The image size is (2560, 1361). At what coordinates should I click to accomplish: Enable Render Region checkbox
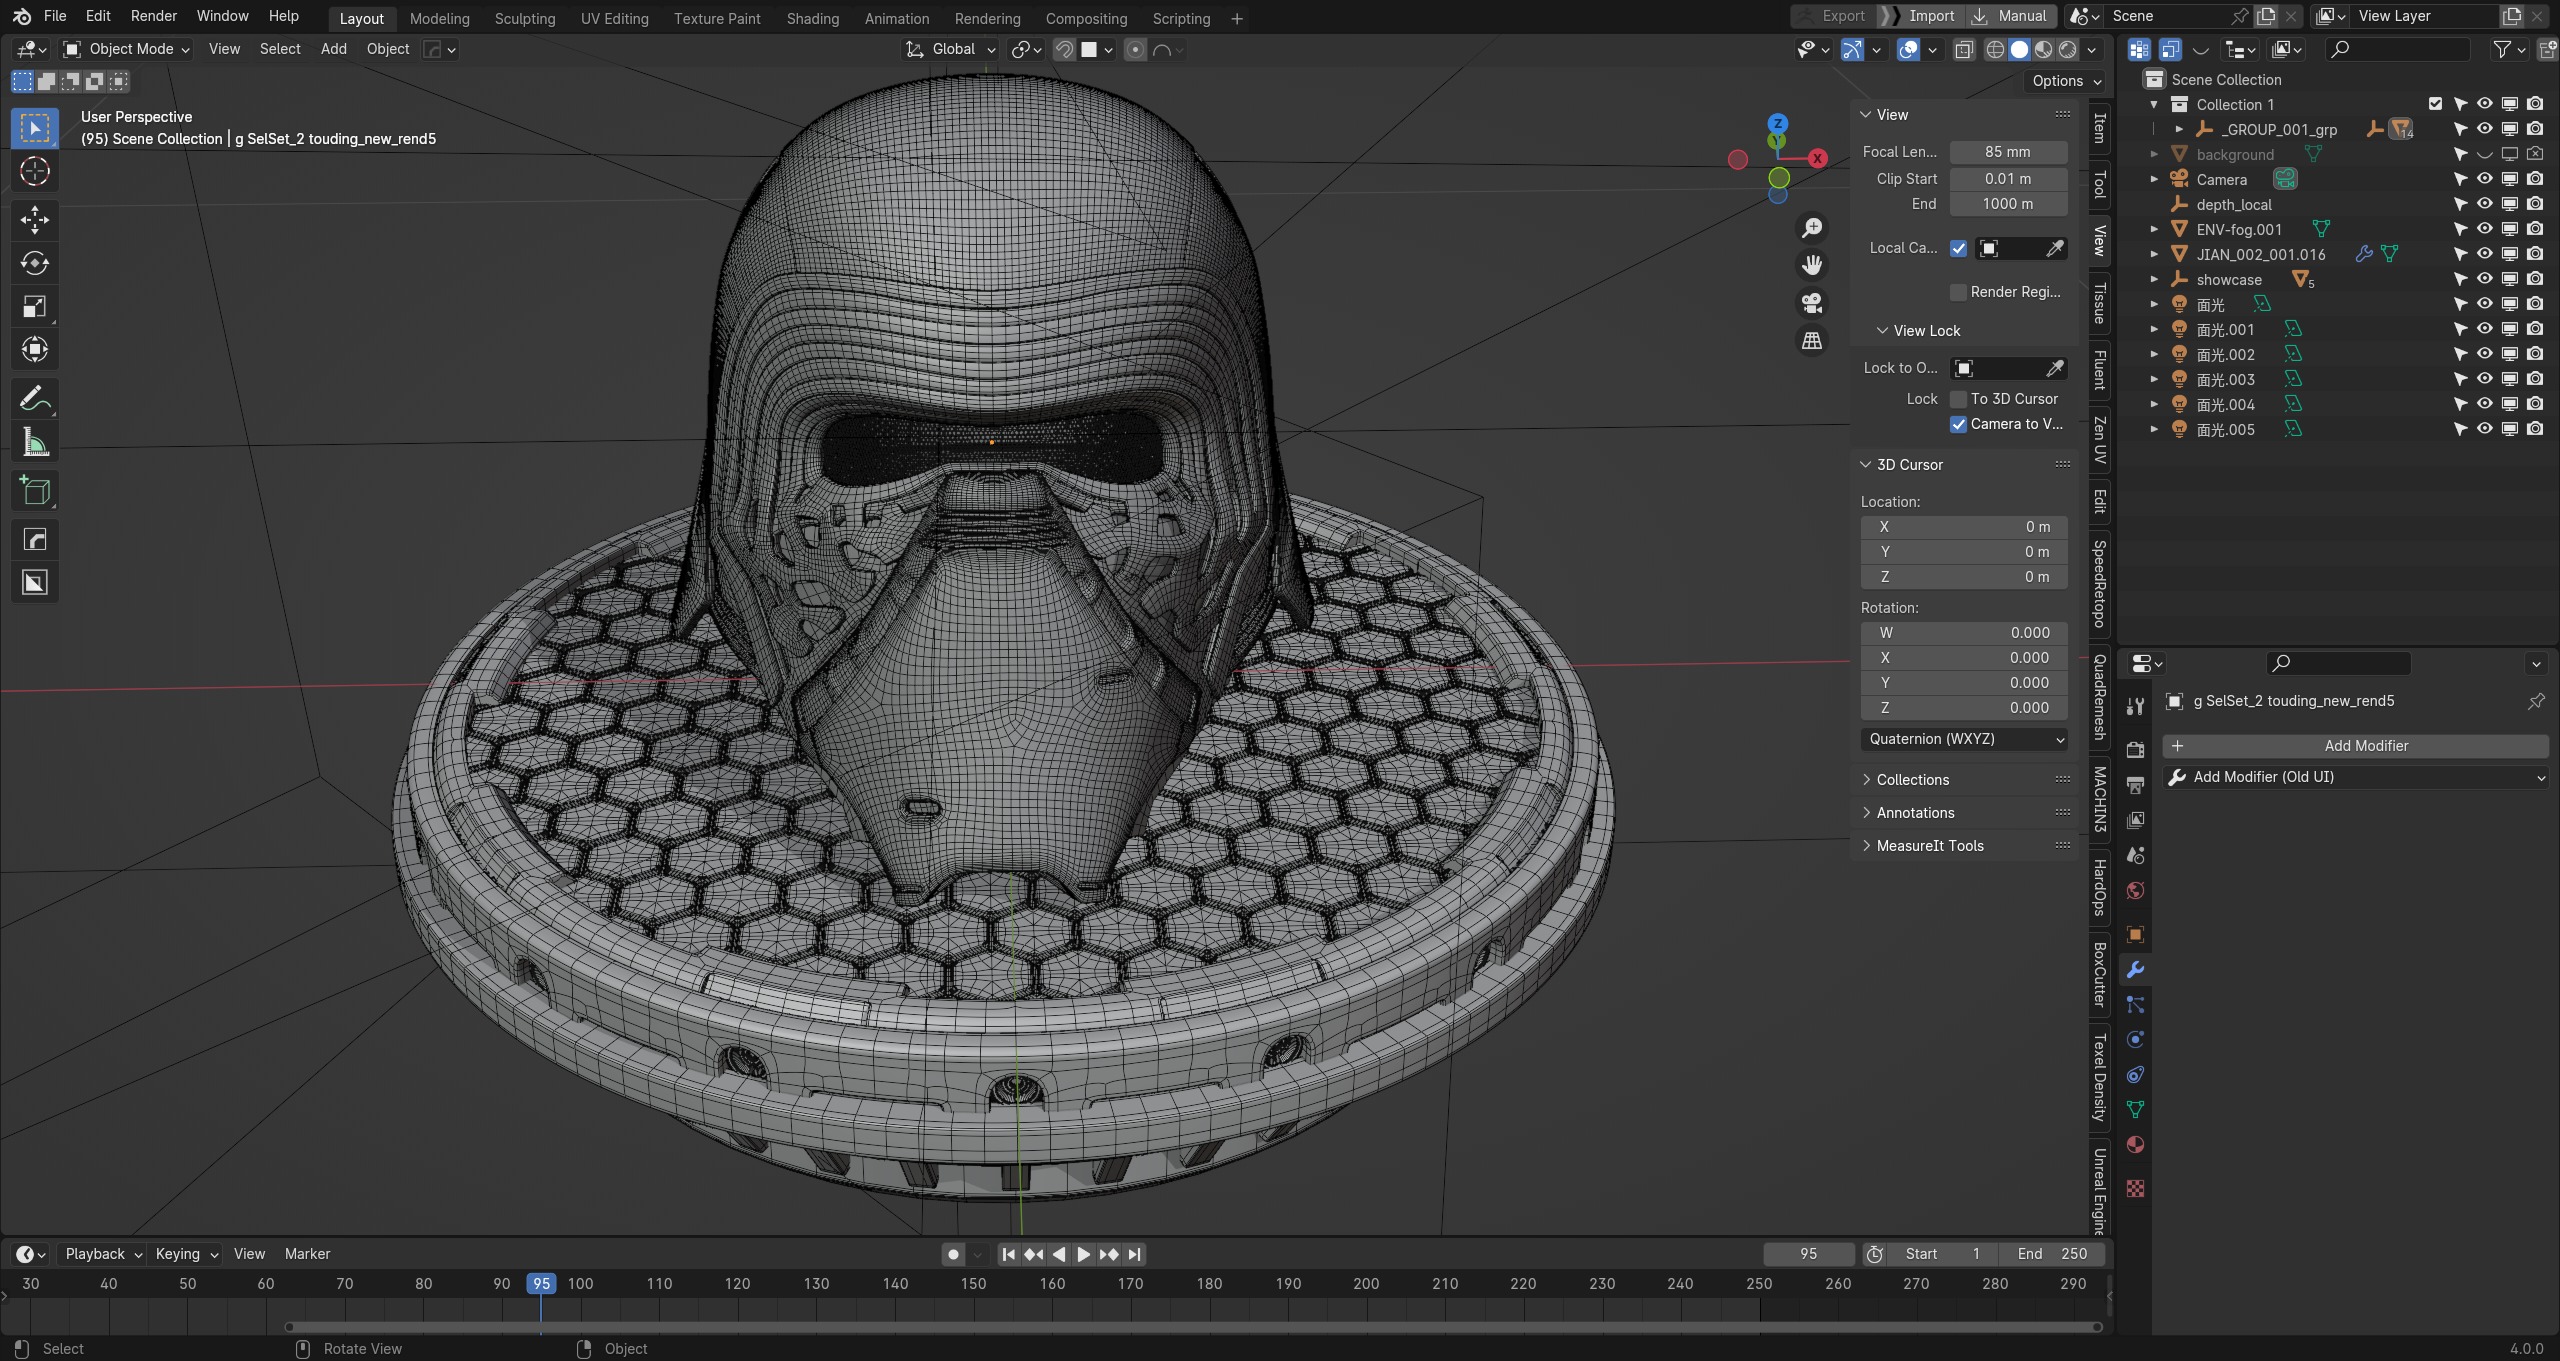[x=1958, y=292]
